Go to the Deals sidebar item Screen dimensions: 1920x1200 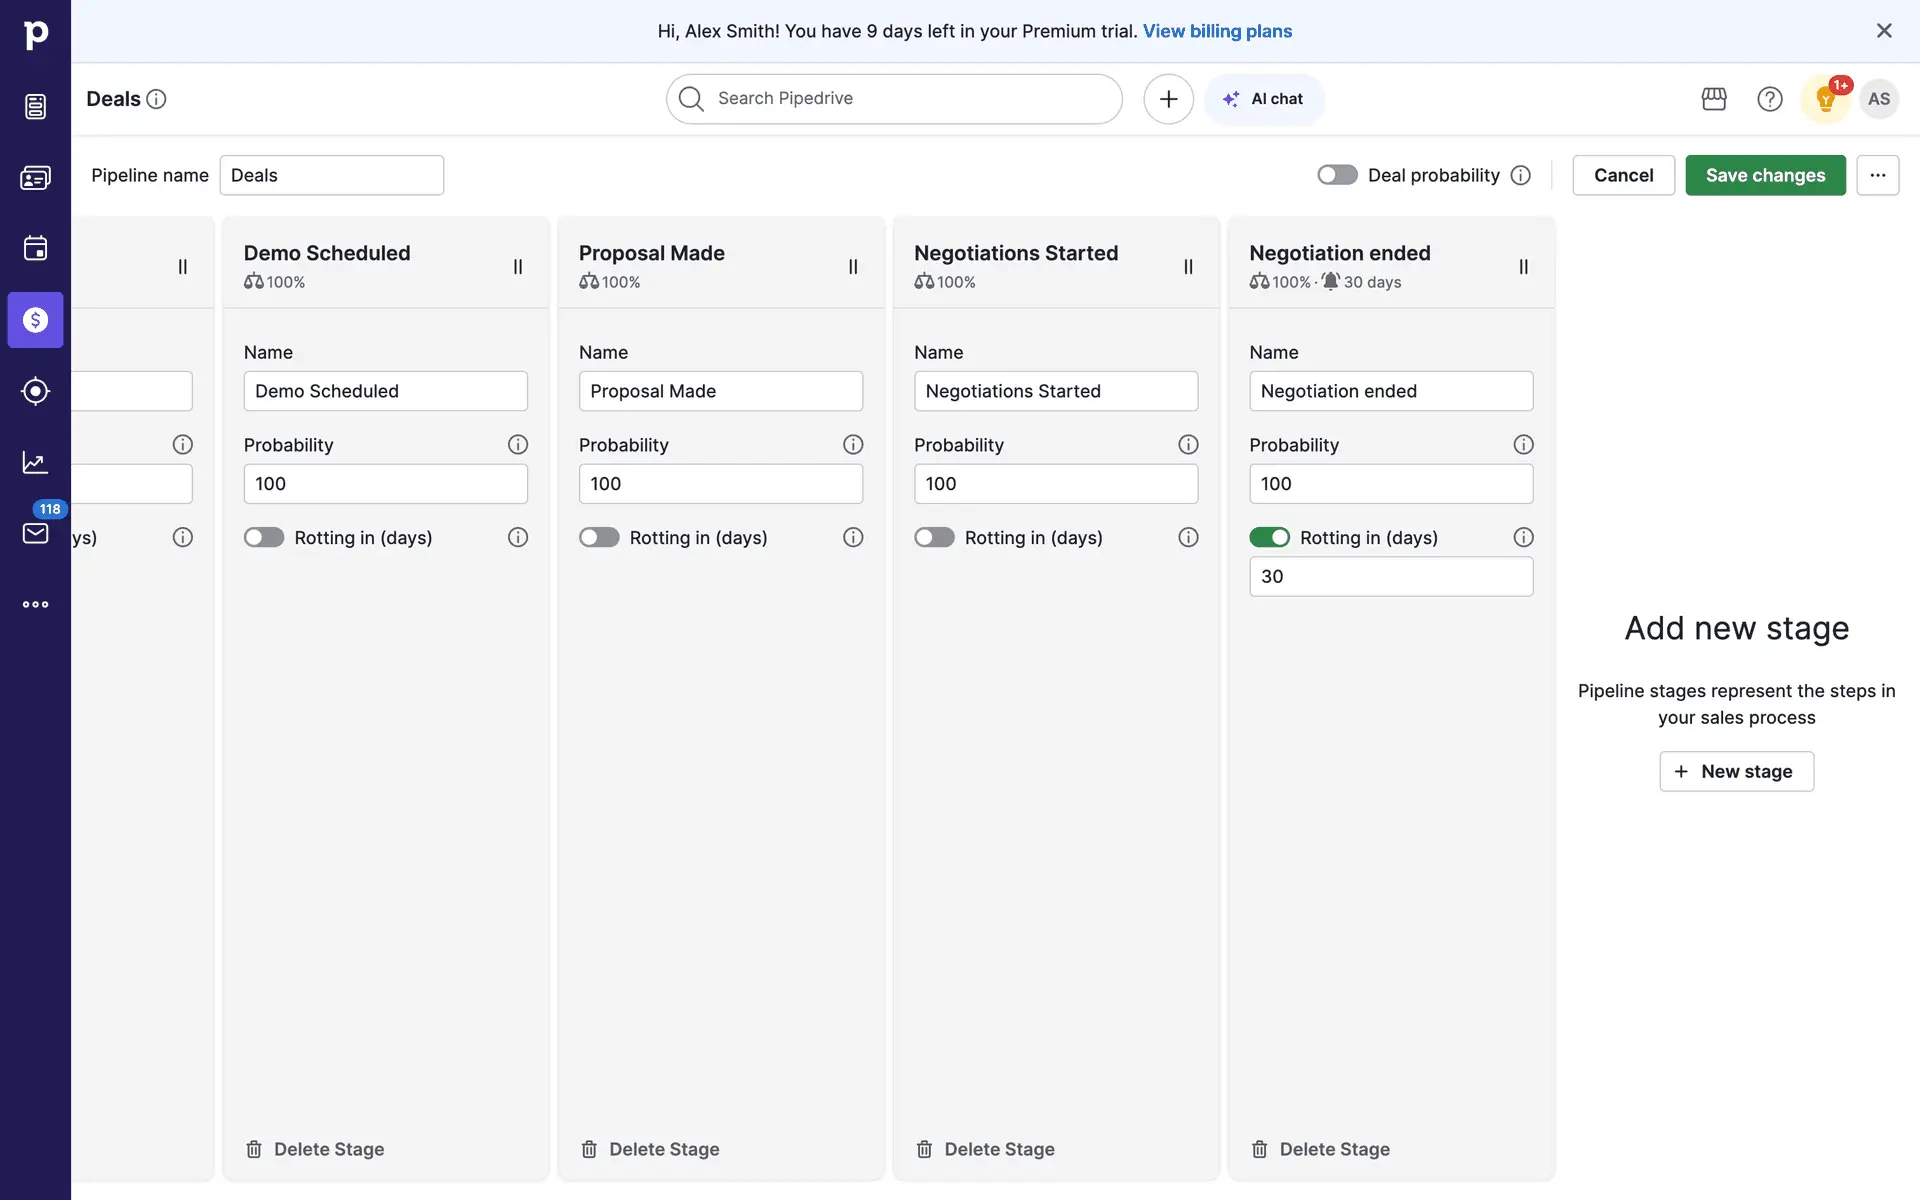pyautogui.click(x=35, y=320)
